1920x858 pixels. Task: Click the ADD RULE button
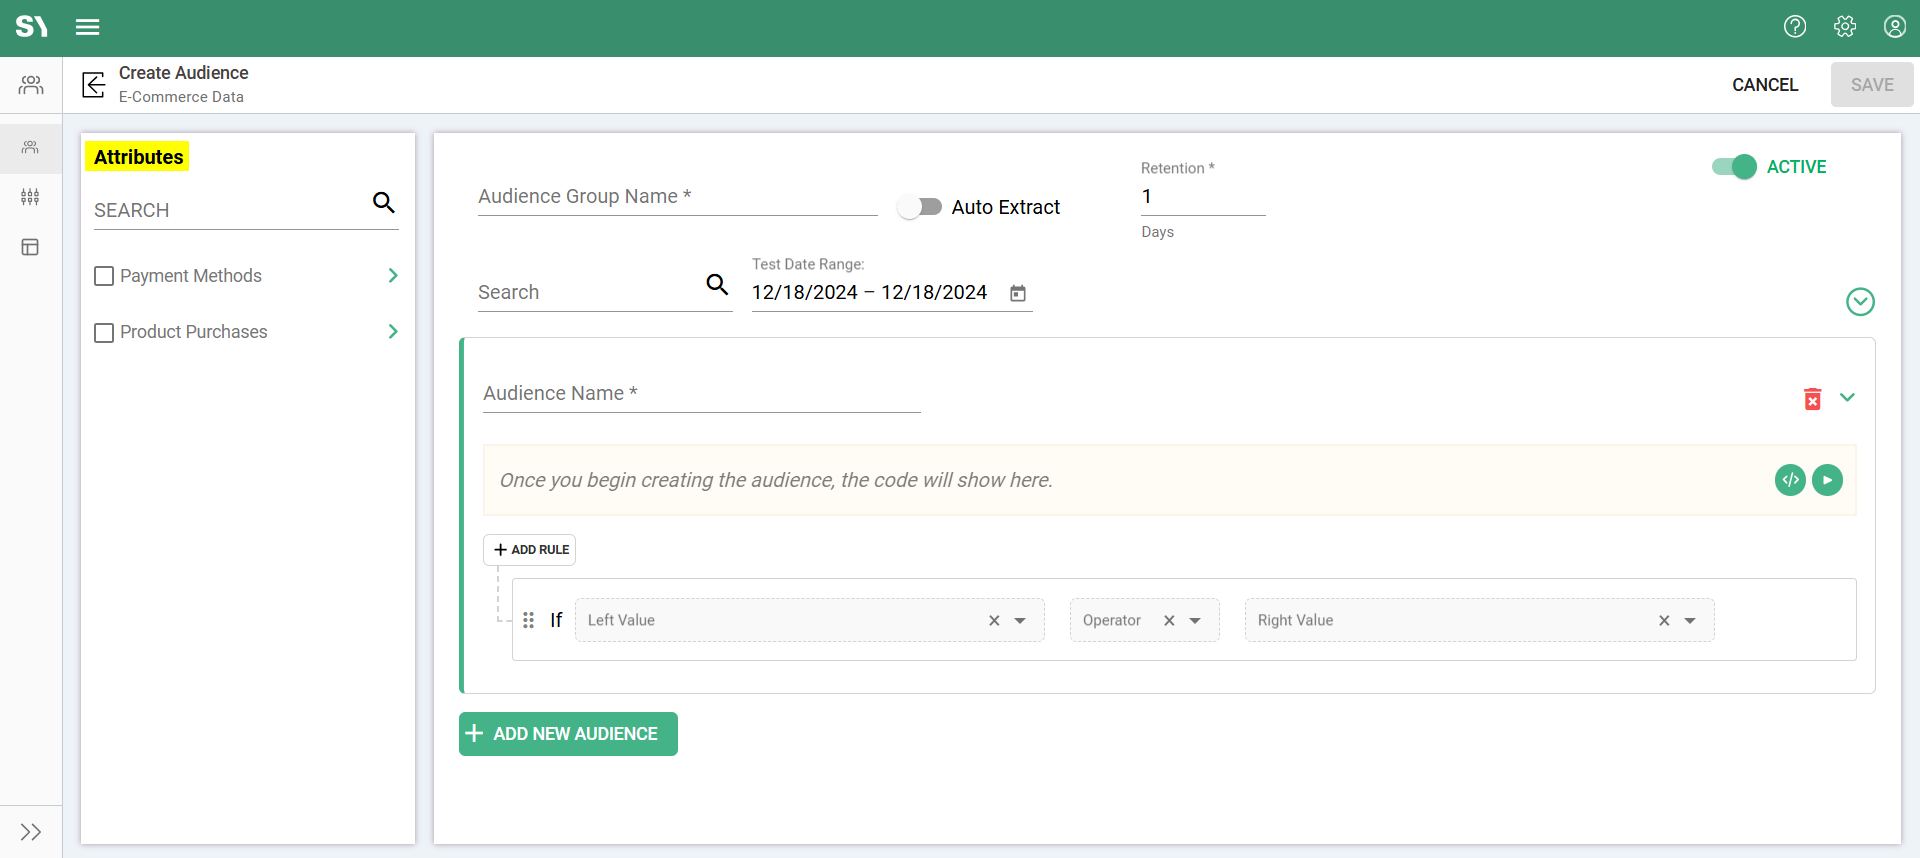tap(530, 550)
